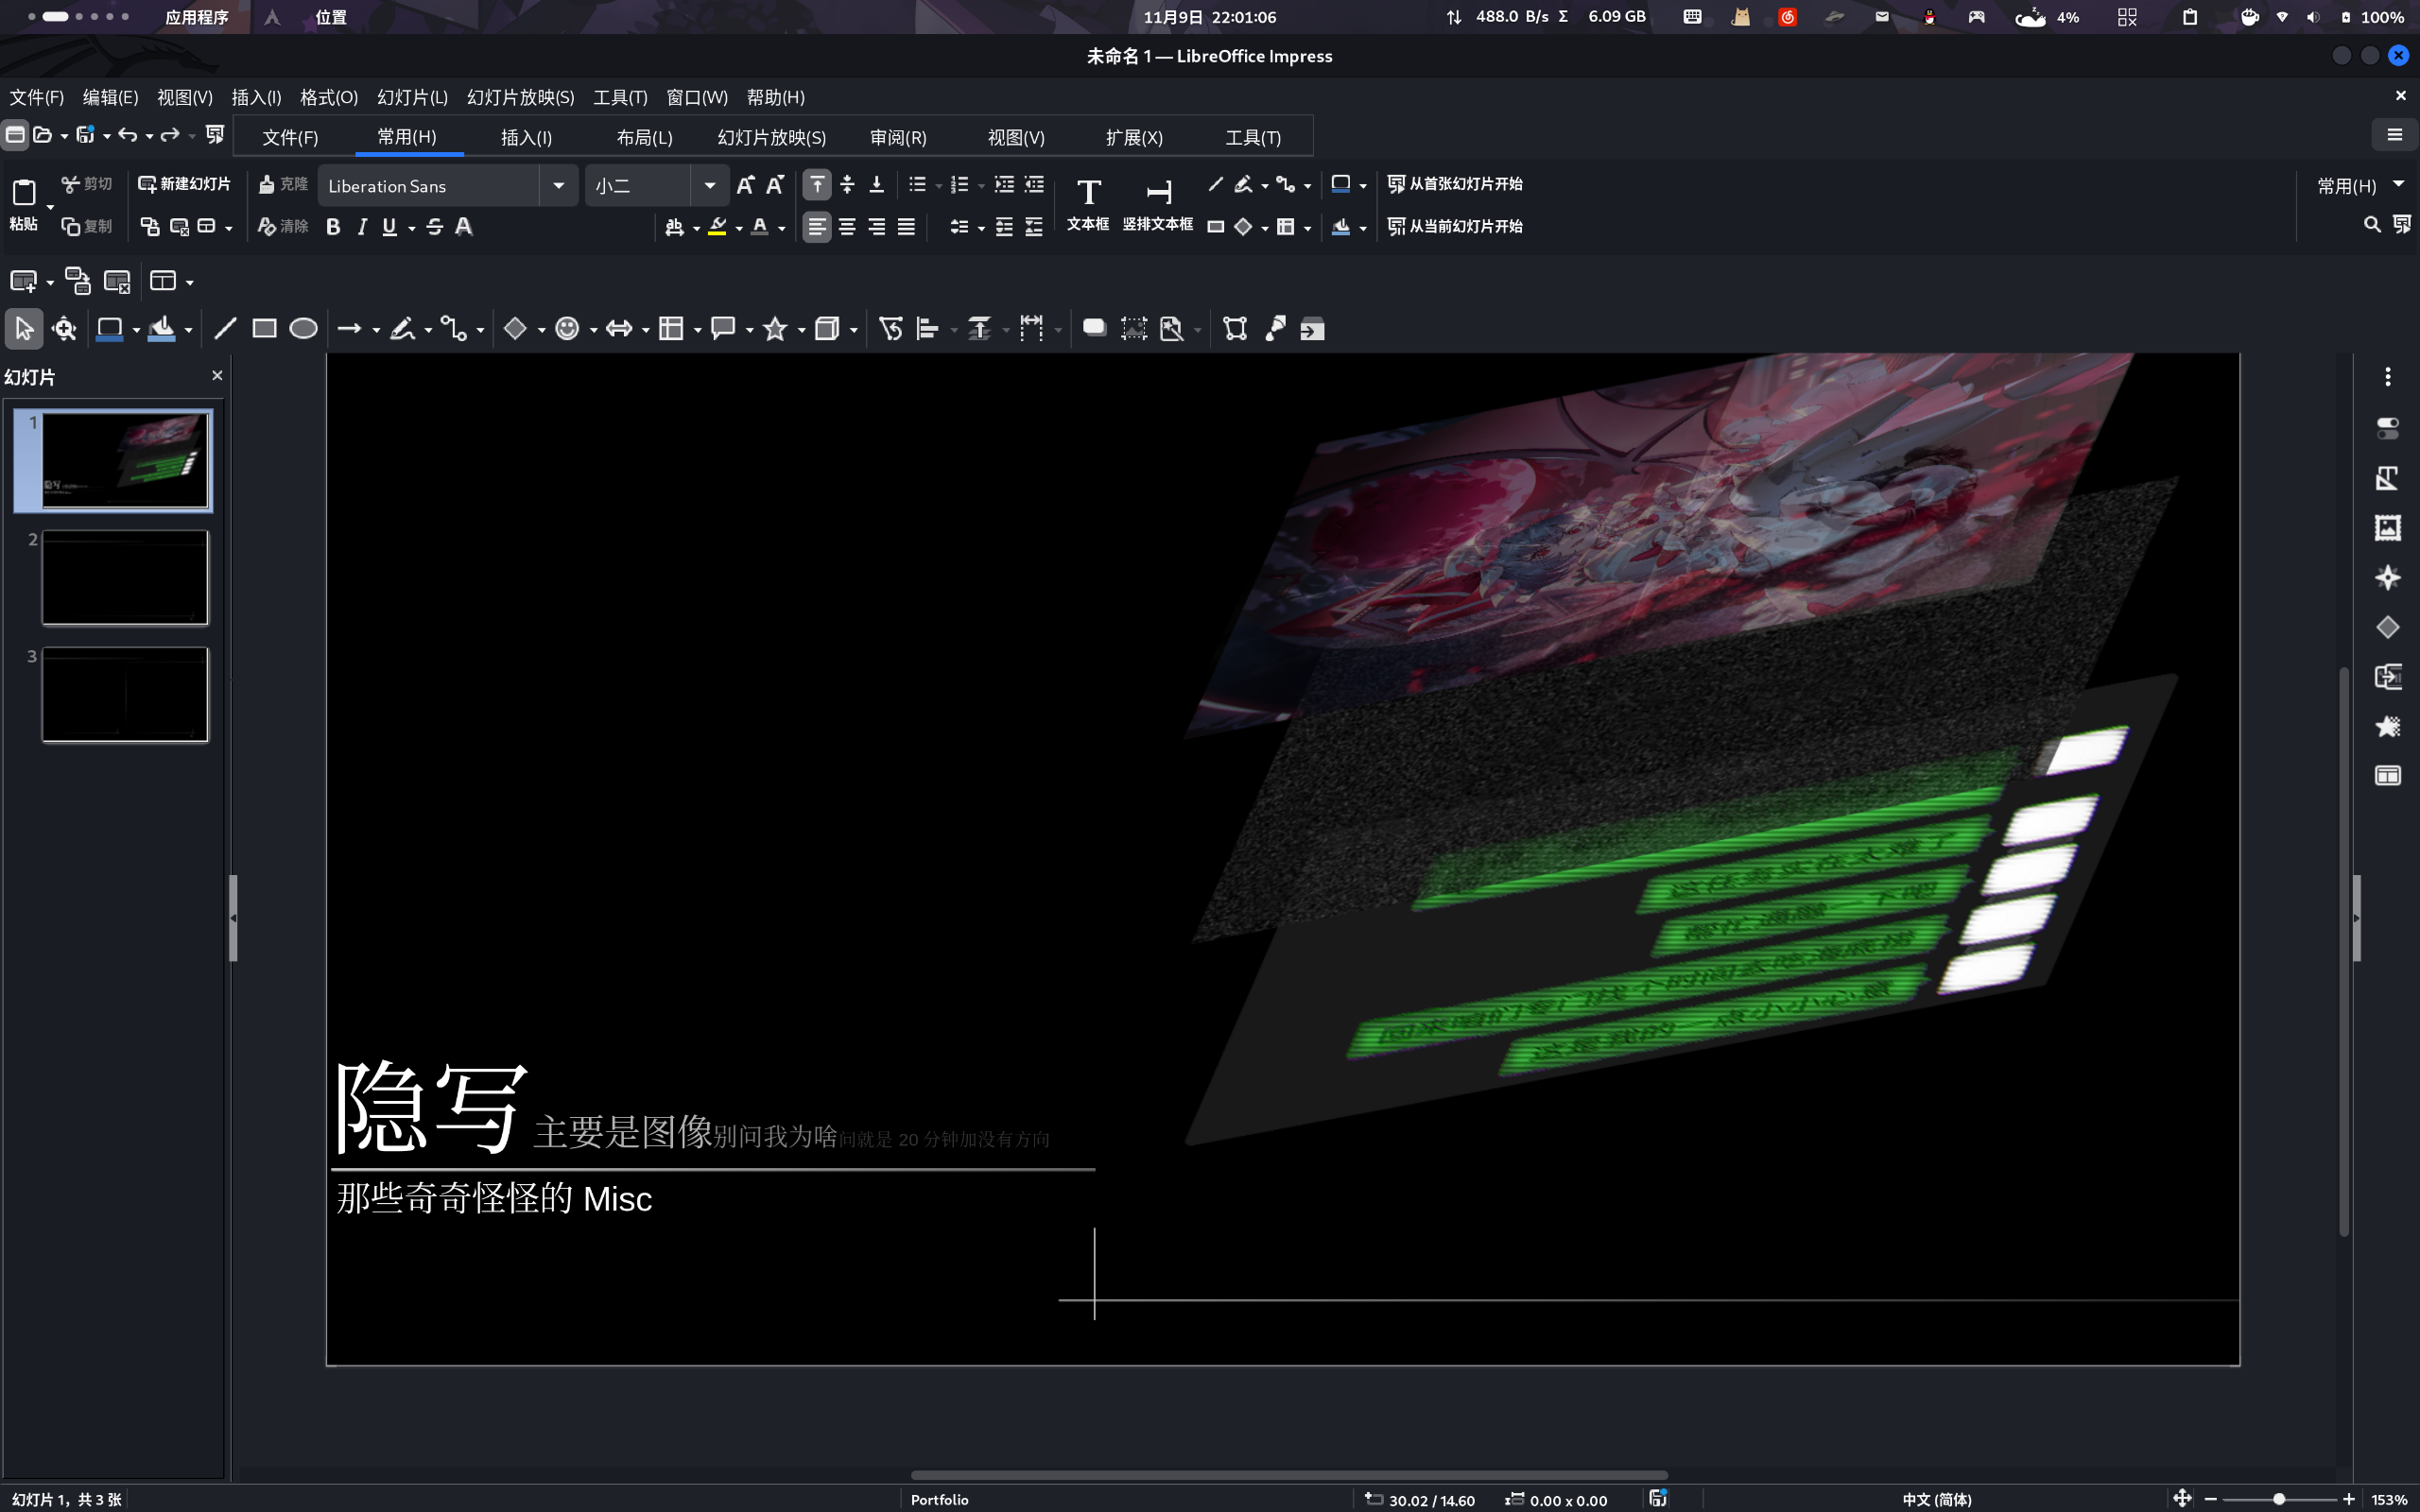Insert a vertical text box
Image resolution: width=2420 pixels, height=1512 pixels.
pos(1158,204)
